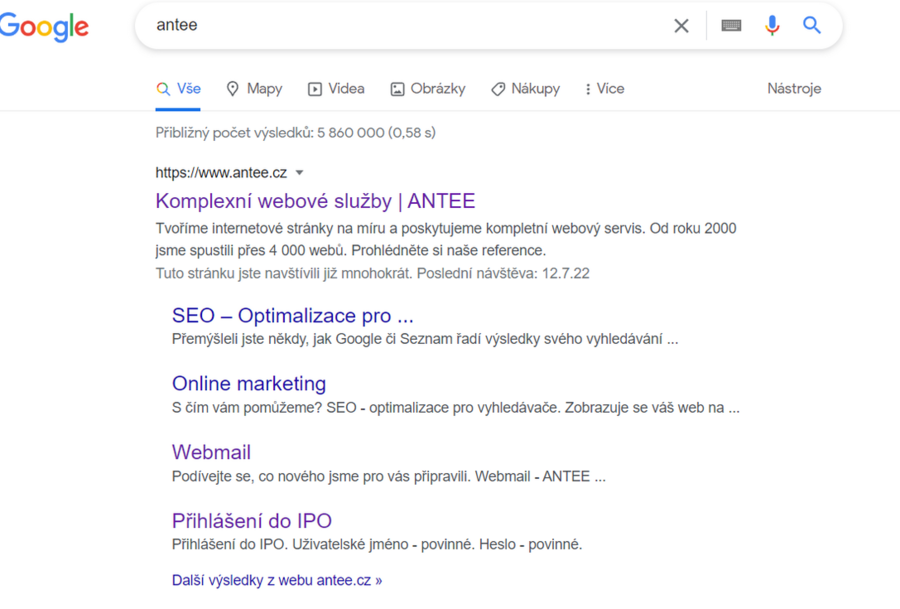The image size is (900, 609).
Task: Expand the arrow next to antee.cz URL
Action: coord(299,173)
